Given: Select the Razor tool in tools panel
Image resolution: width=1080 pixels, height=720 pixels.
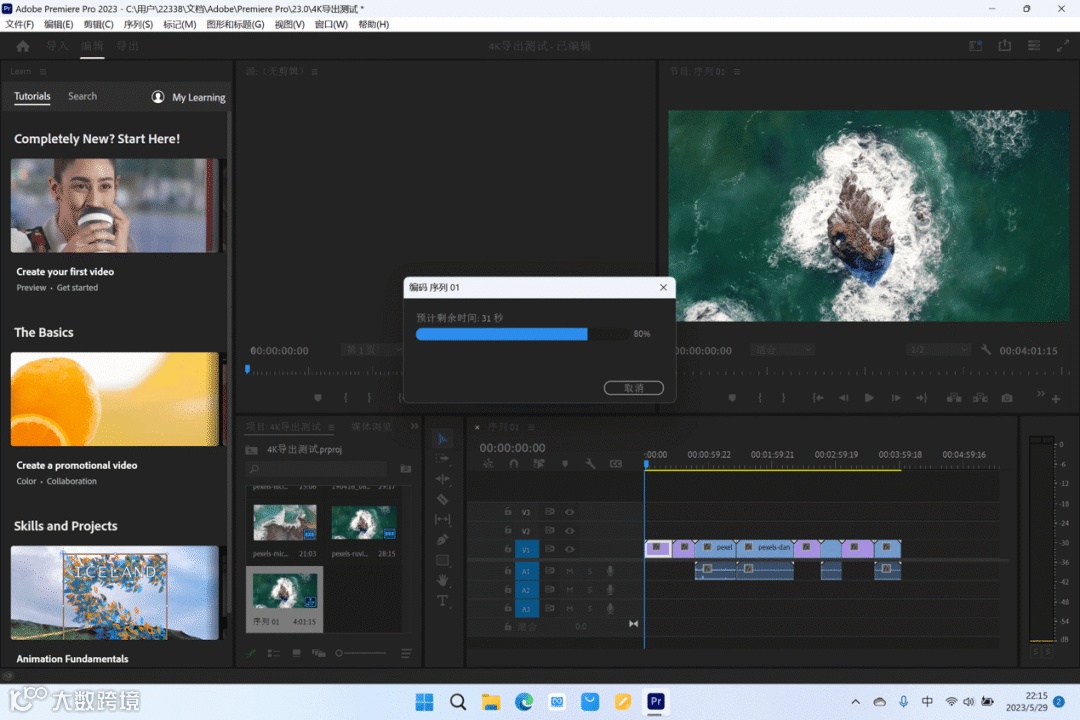Looking at the screenshot, I should click(x=443, y=499).
